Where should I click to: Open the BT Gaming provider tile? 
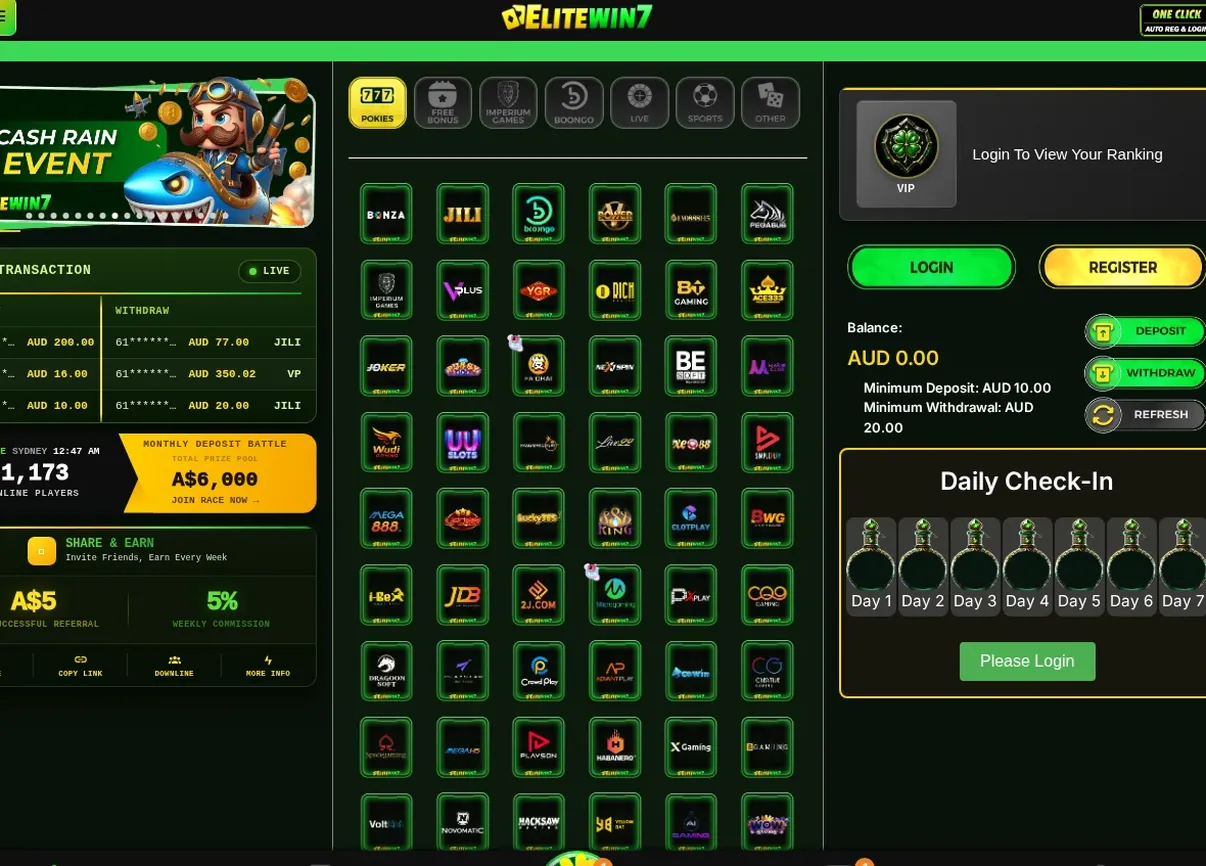(691, 290)
